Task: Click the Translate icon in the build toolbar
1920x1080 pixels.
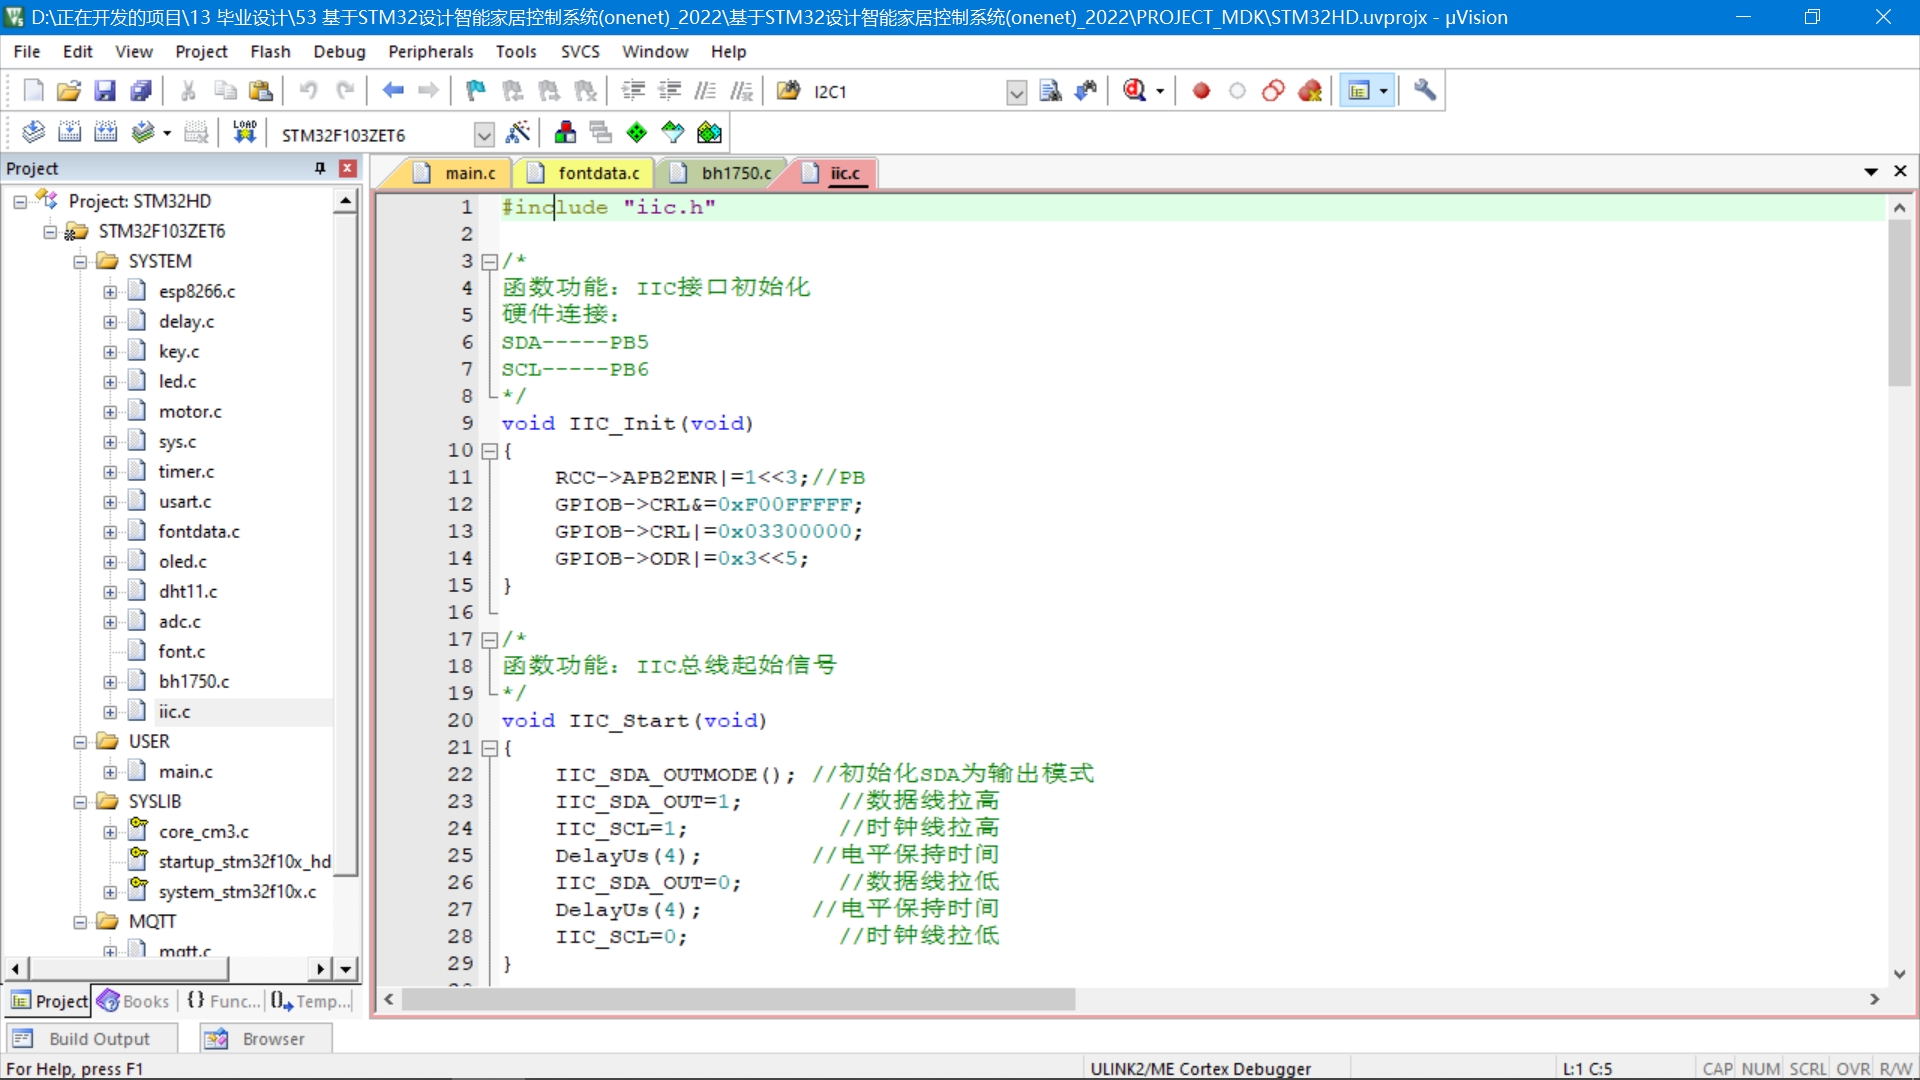Action: click(33, 132)
